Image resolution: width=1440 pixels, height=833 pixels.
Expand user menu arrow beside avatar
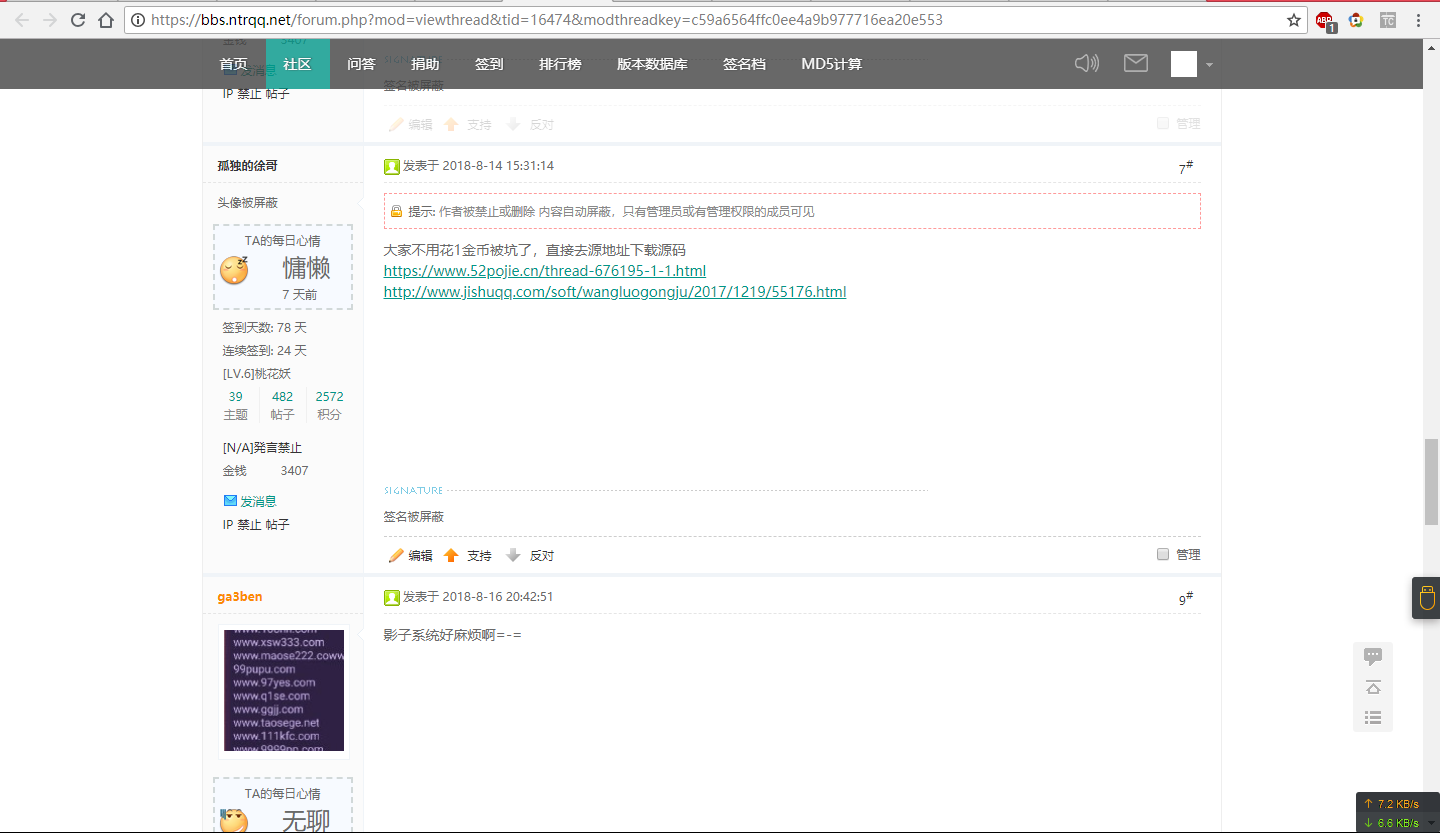pos(1209,65)
